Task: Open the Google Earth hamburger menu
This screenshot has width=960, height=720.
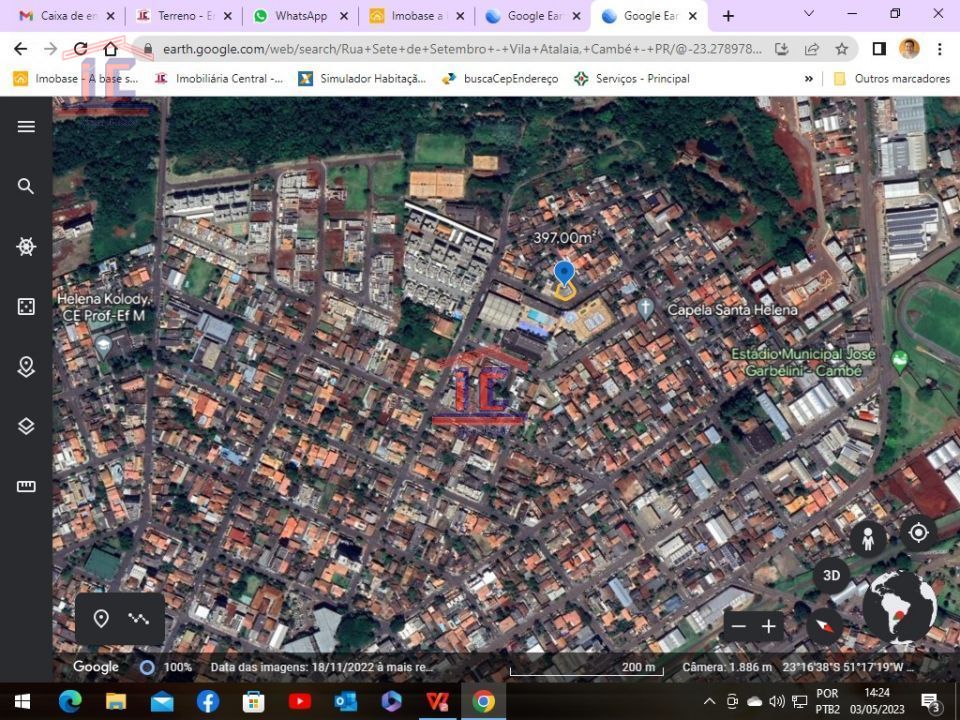Action: 26,126
